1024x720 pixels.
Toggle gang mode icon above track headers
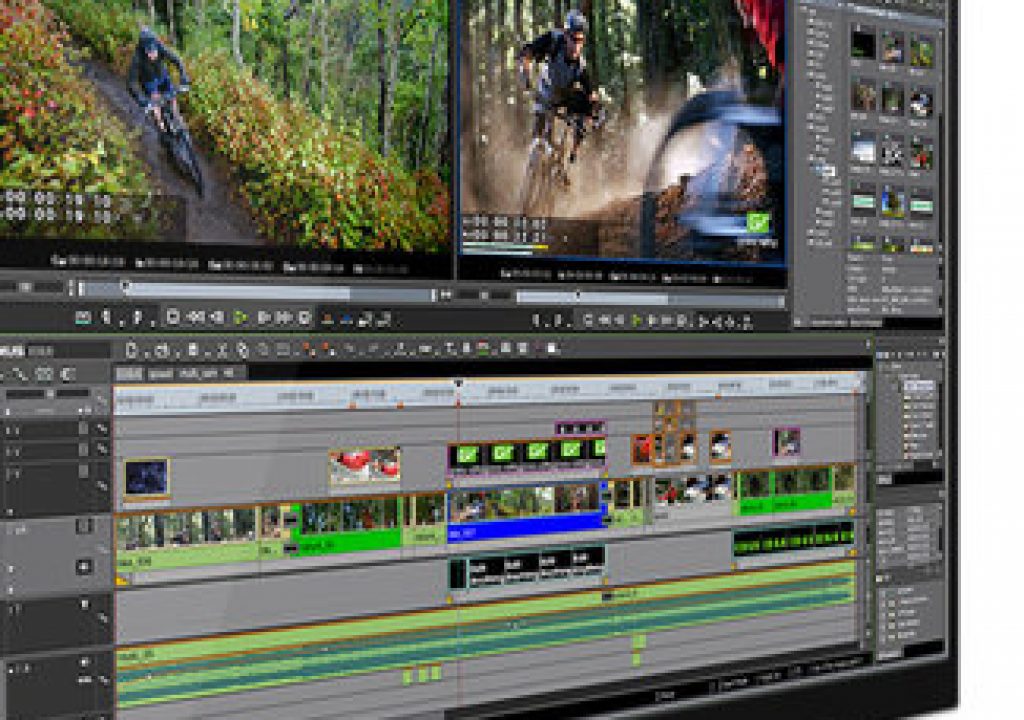(x=67, y=374)
